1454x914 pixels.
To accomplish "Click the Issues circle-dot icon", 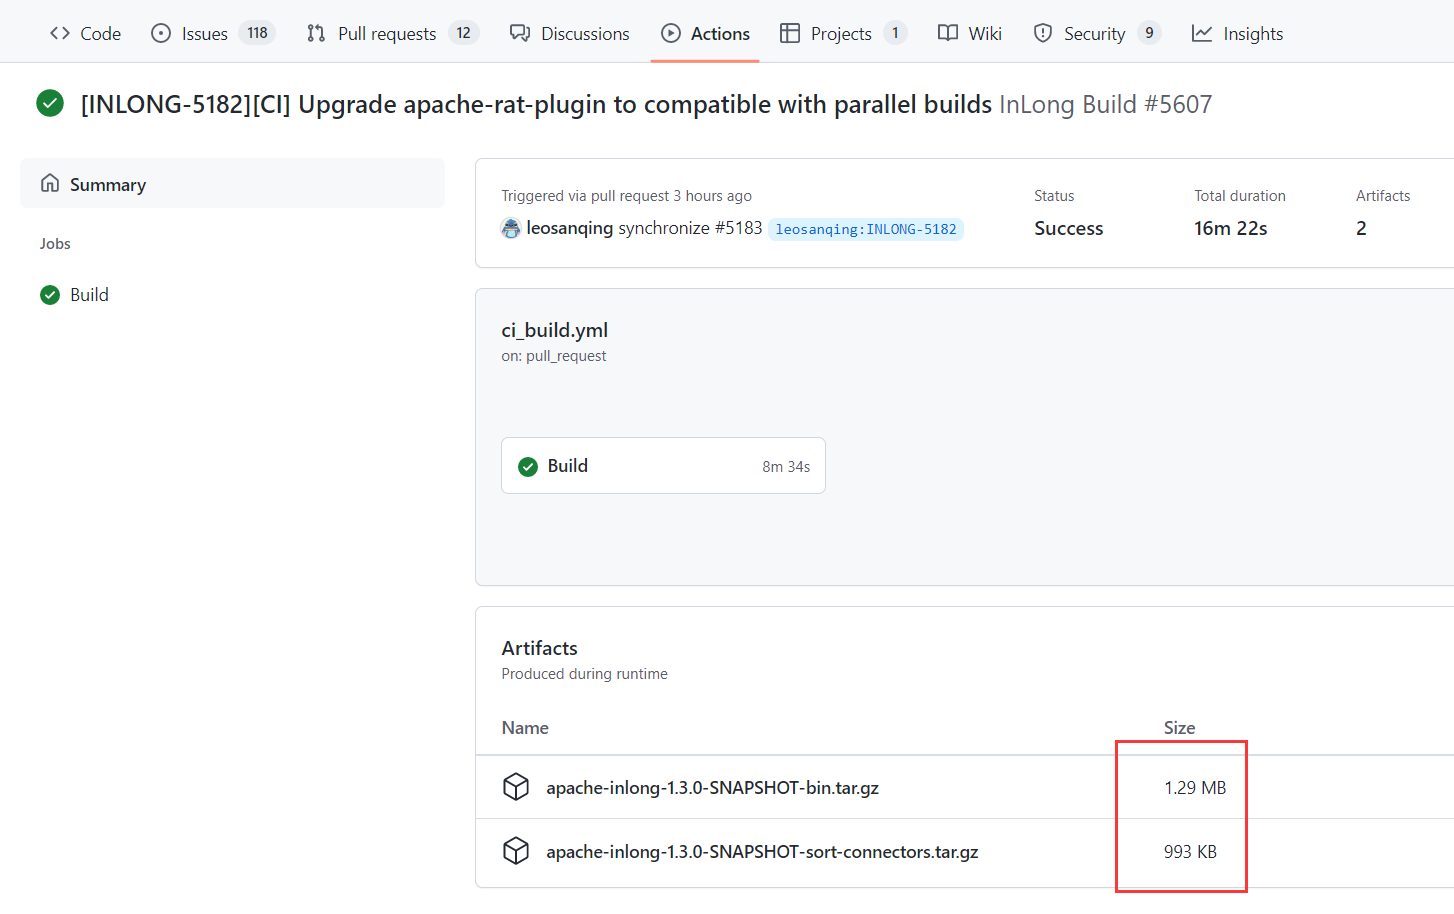I will click(x=161, y=33).
